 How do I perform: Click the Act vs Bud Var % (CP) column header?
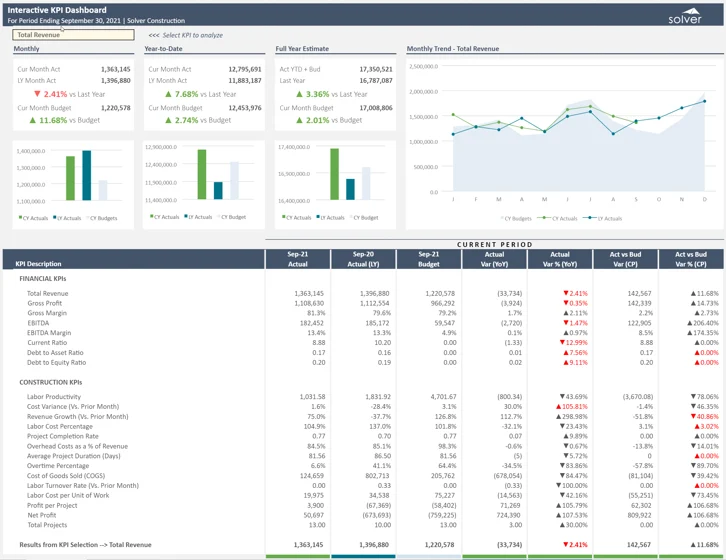pos(691,259)
